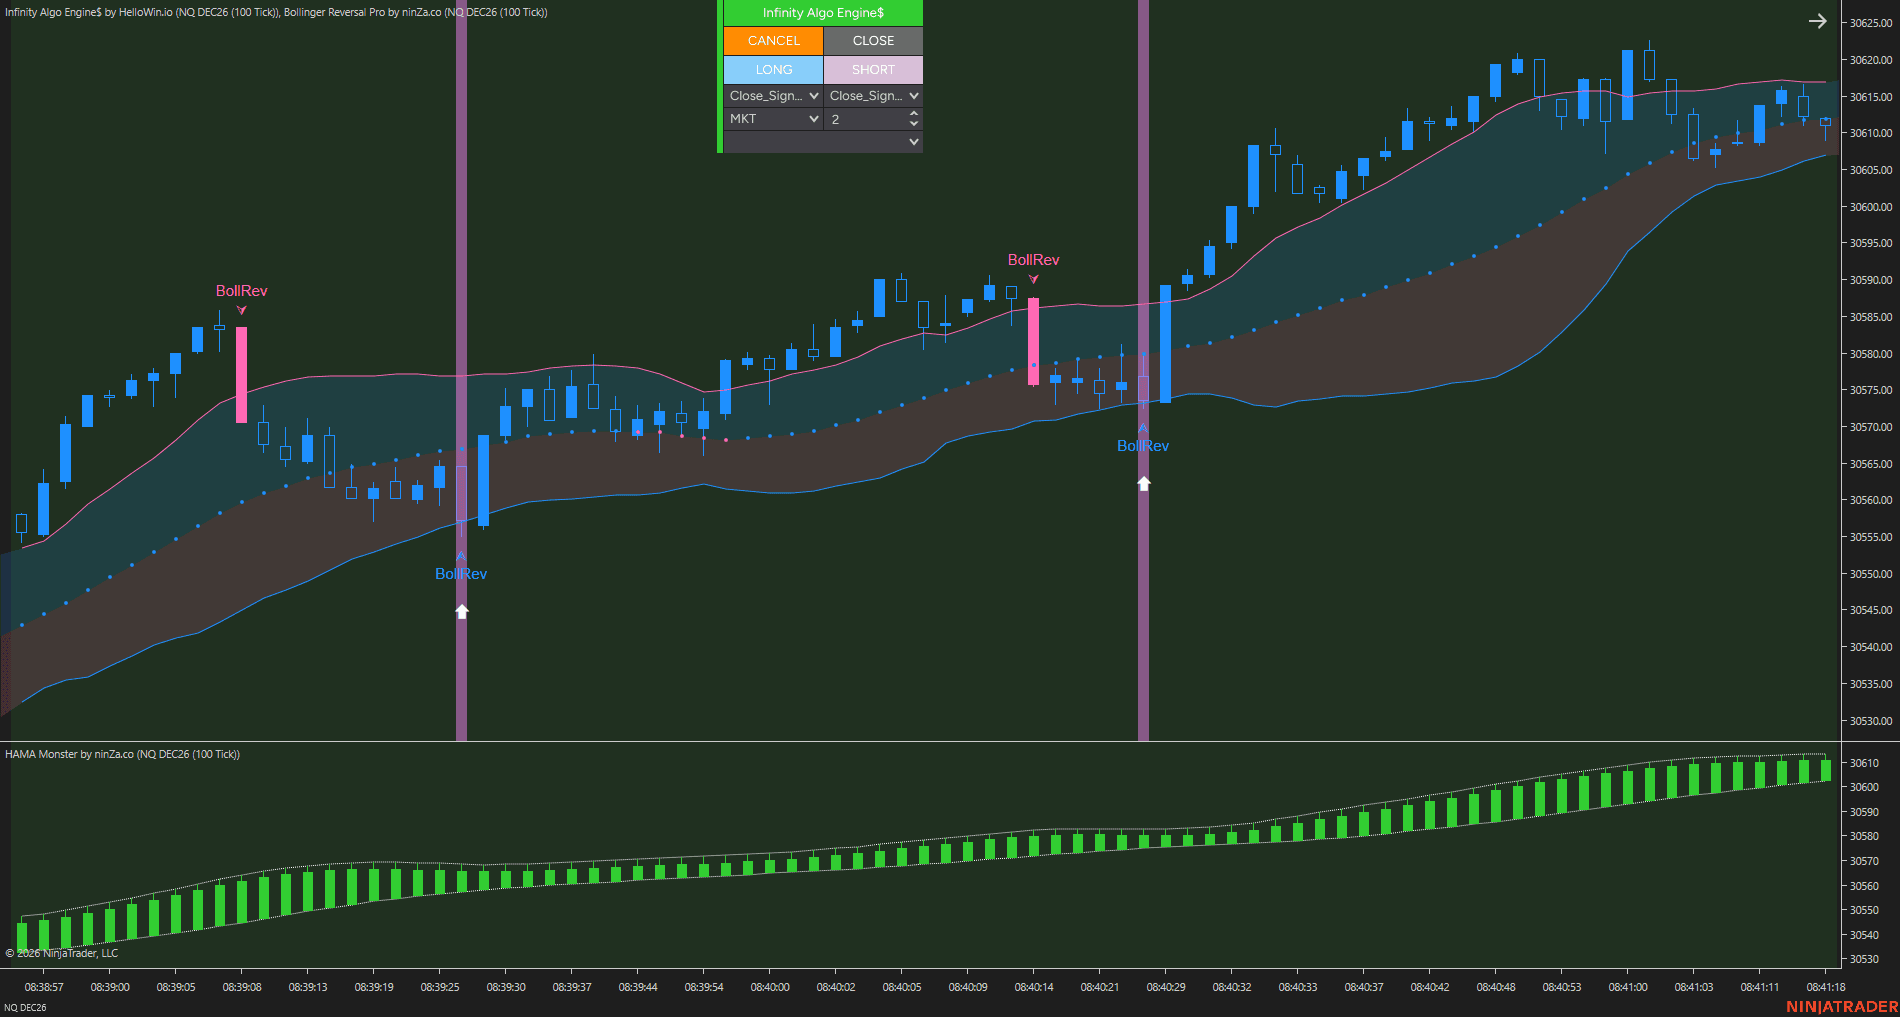Click the NINJATRADER logo text

click(x=1841, y=1007)
